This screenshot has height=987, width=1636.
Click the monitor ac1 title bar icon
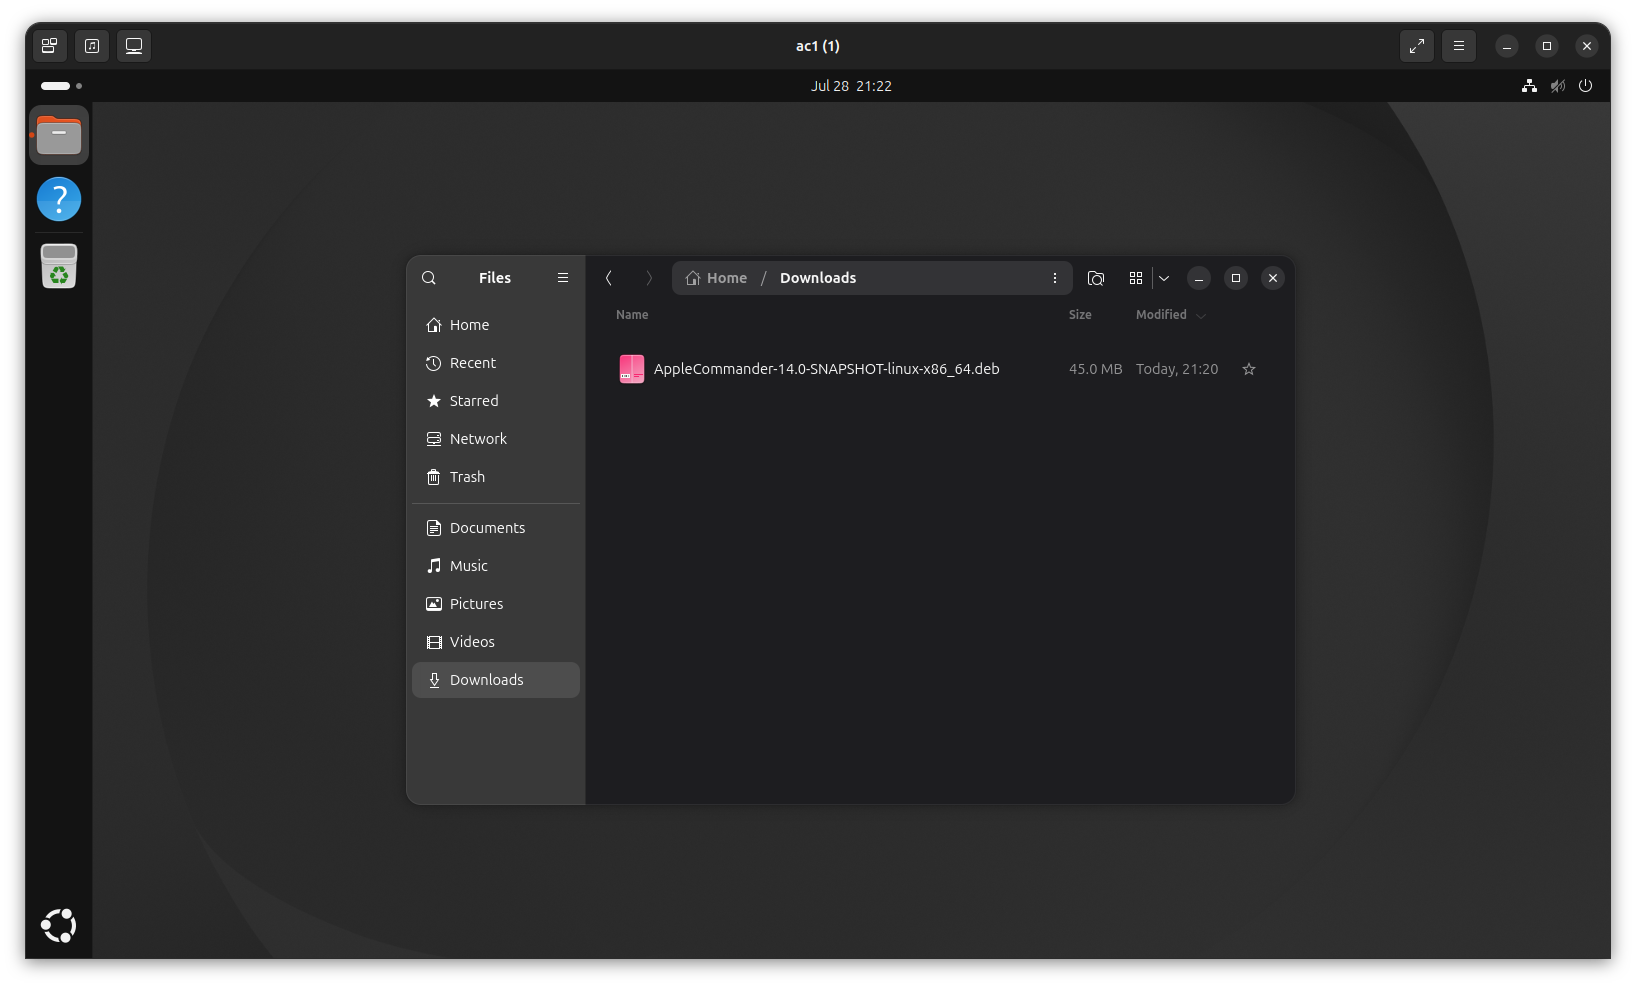click(x=134, y=46)
